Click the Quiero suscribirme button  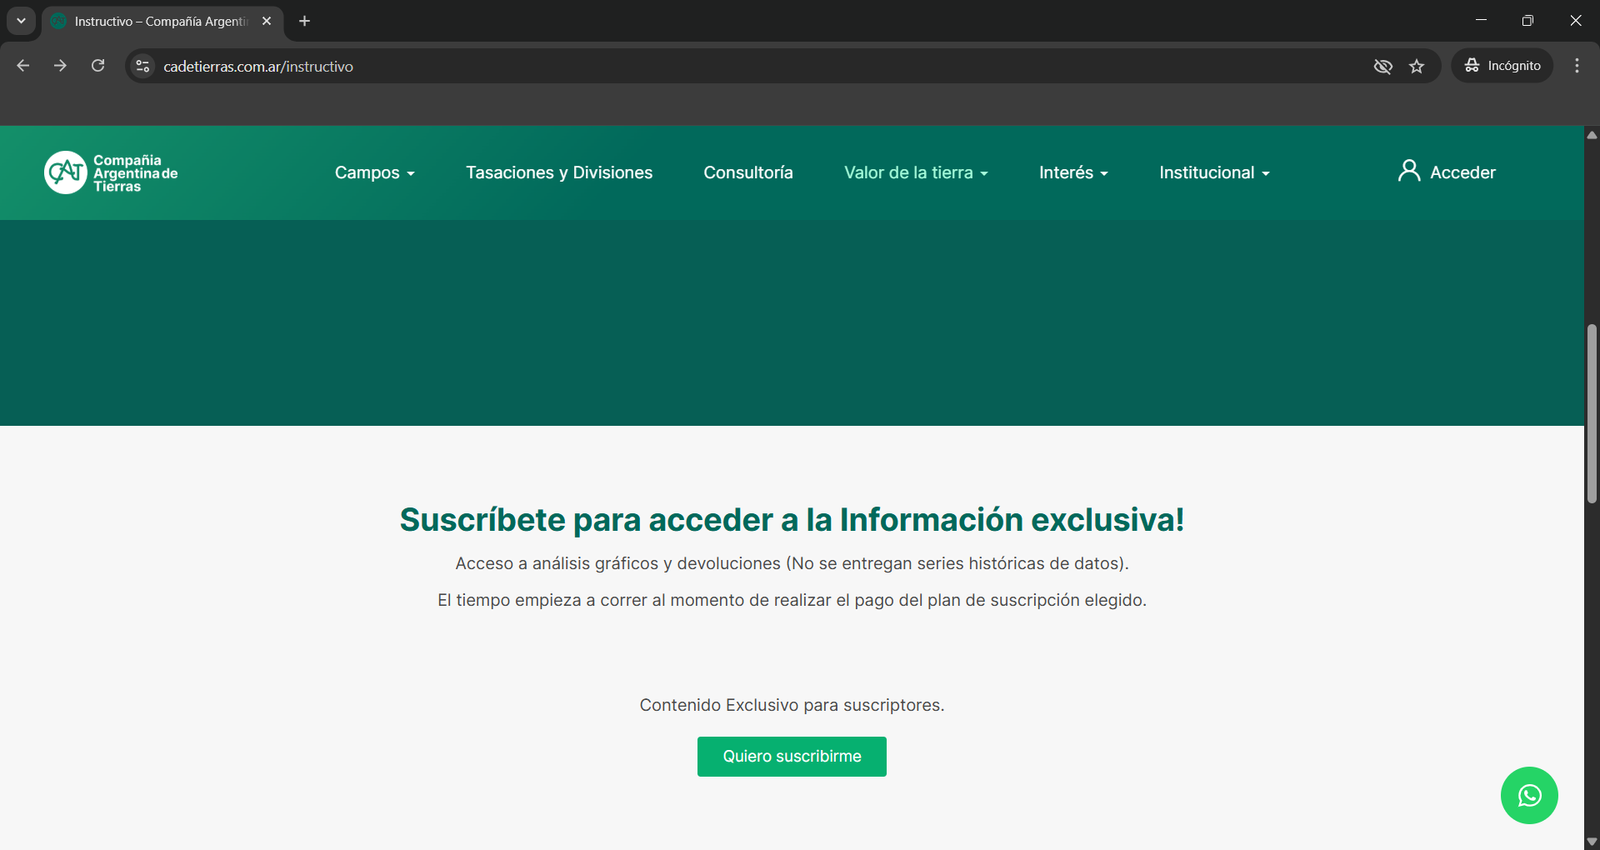pos(791,756)
